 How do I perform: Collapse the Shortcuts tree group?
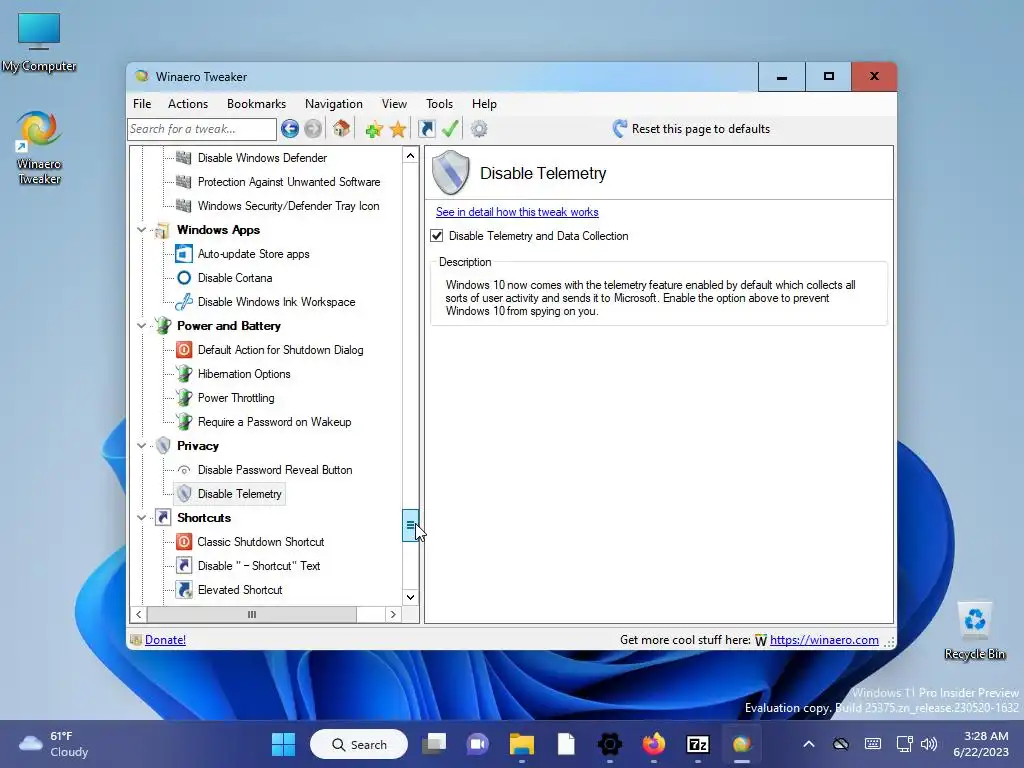click(x=141, y=517)
